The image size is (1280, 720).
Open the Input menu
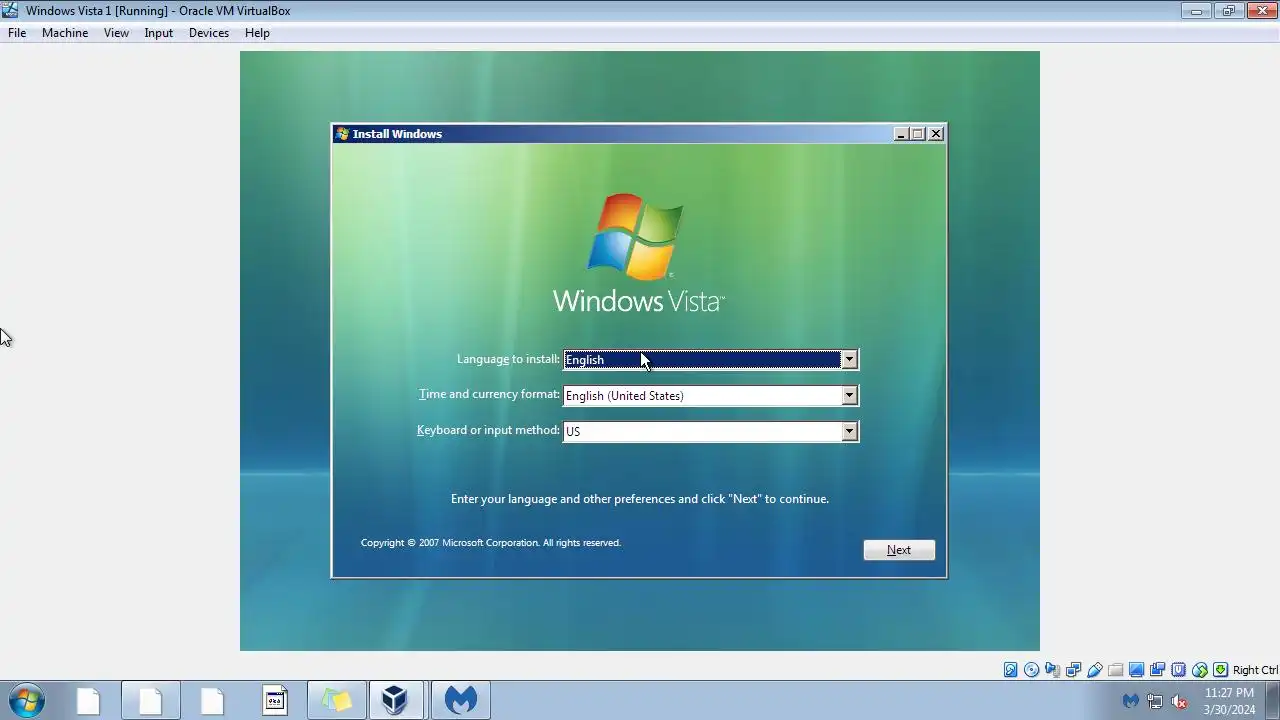[x=158, y=33]
